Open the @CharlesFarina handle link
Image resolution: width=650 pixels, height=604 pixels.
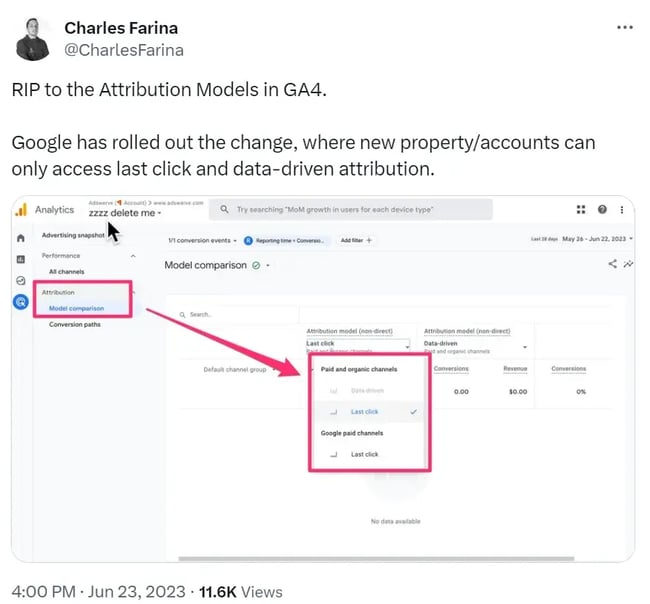[x=124, y=49]
